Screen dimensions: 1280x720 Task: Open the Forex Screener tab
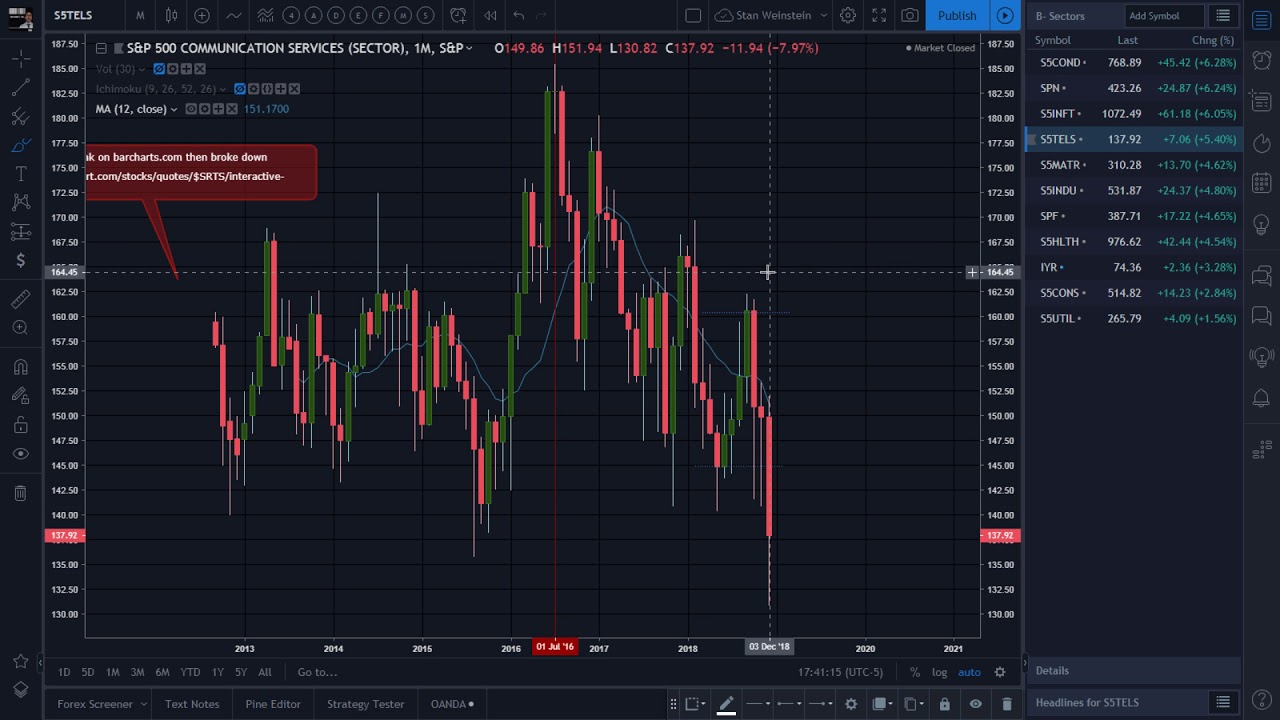tap(95, 704)
